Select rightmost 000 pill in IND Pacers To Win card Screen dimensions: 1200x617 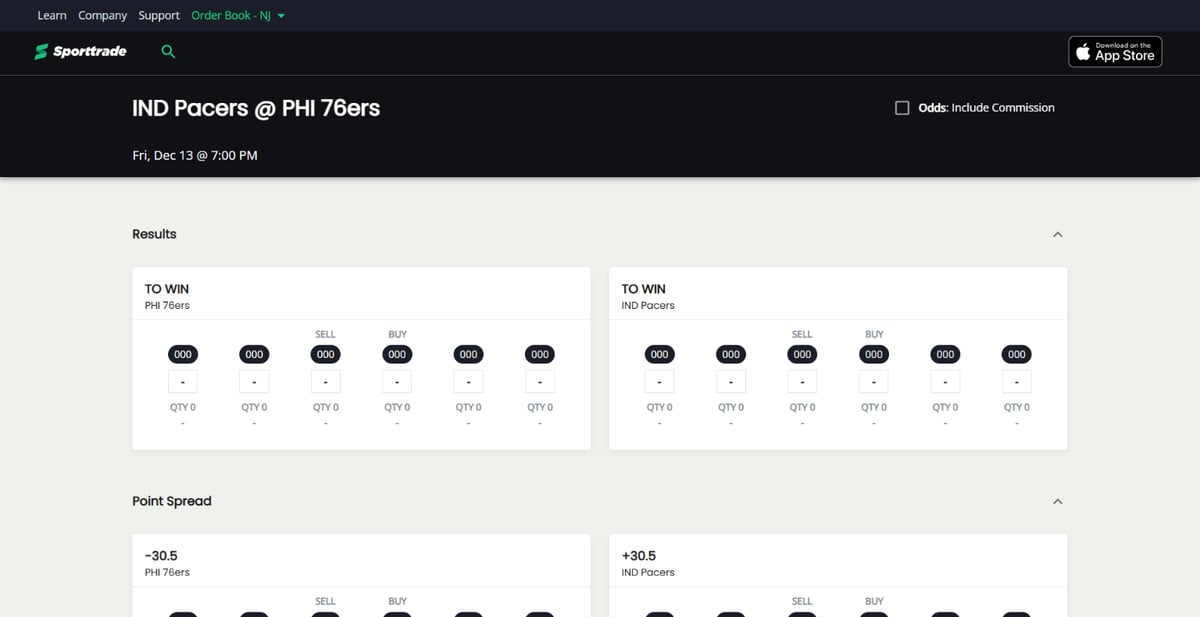pyautogui.click(x=1017, y=354)
